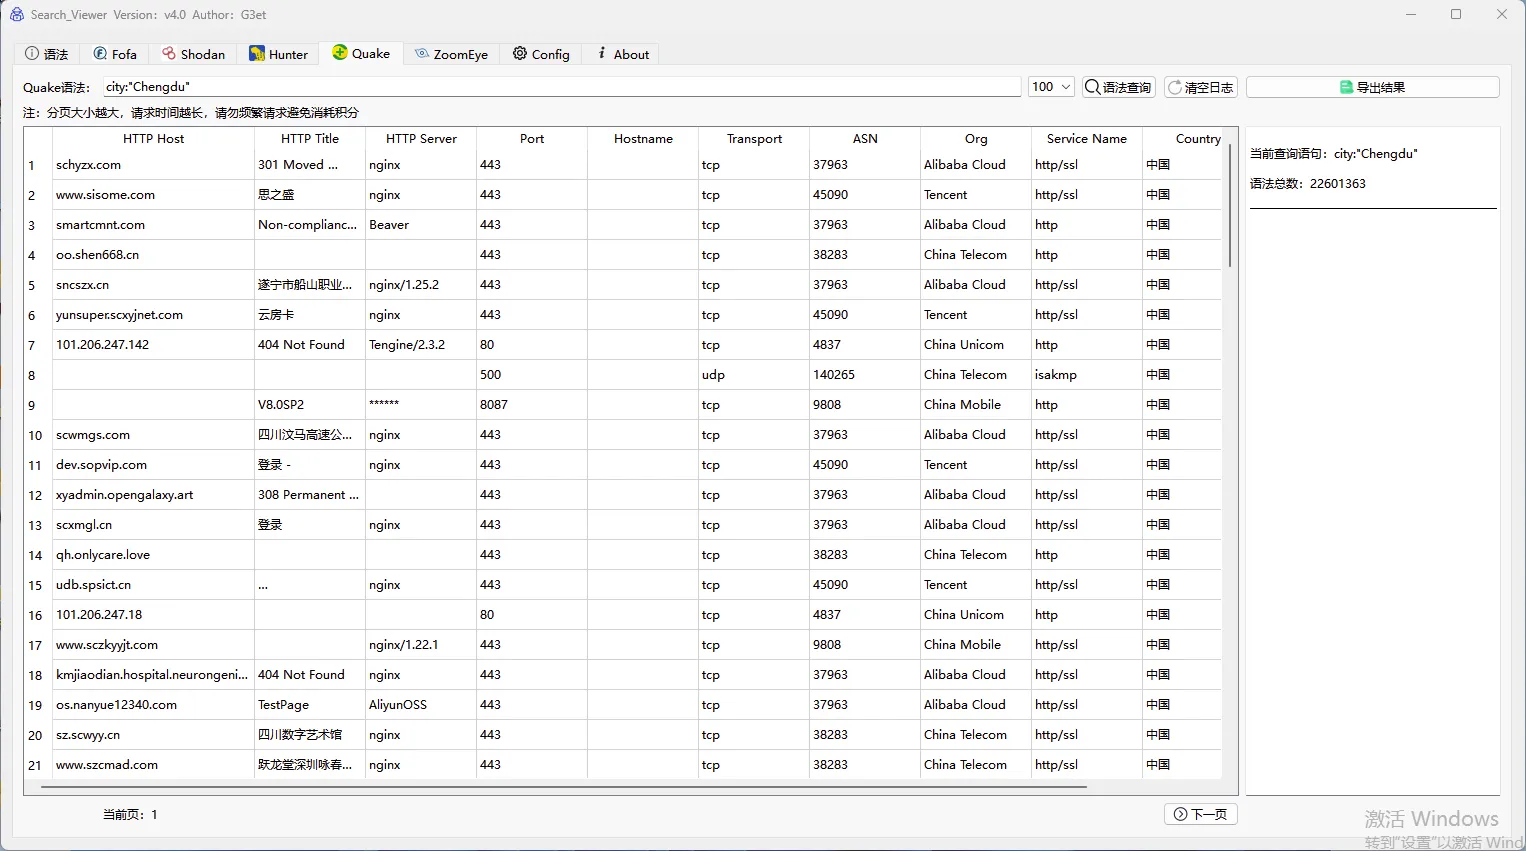The image size is (1526, 851).
Task: Click the Org column header
Action: [x=976, y=139]
